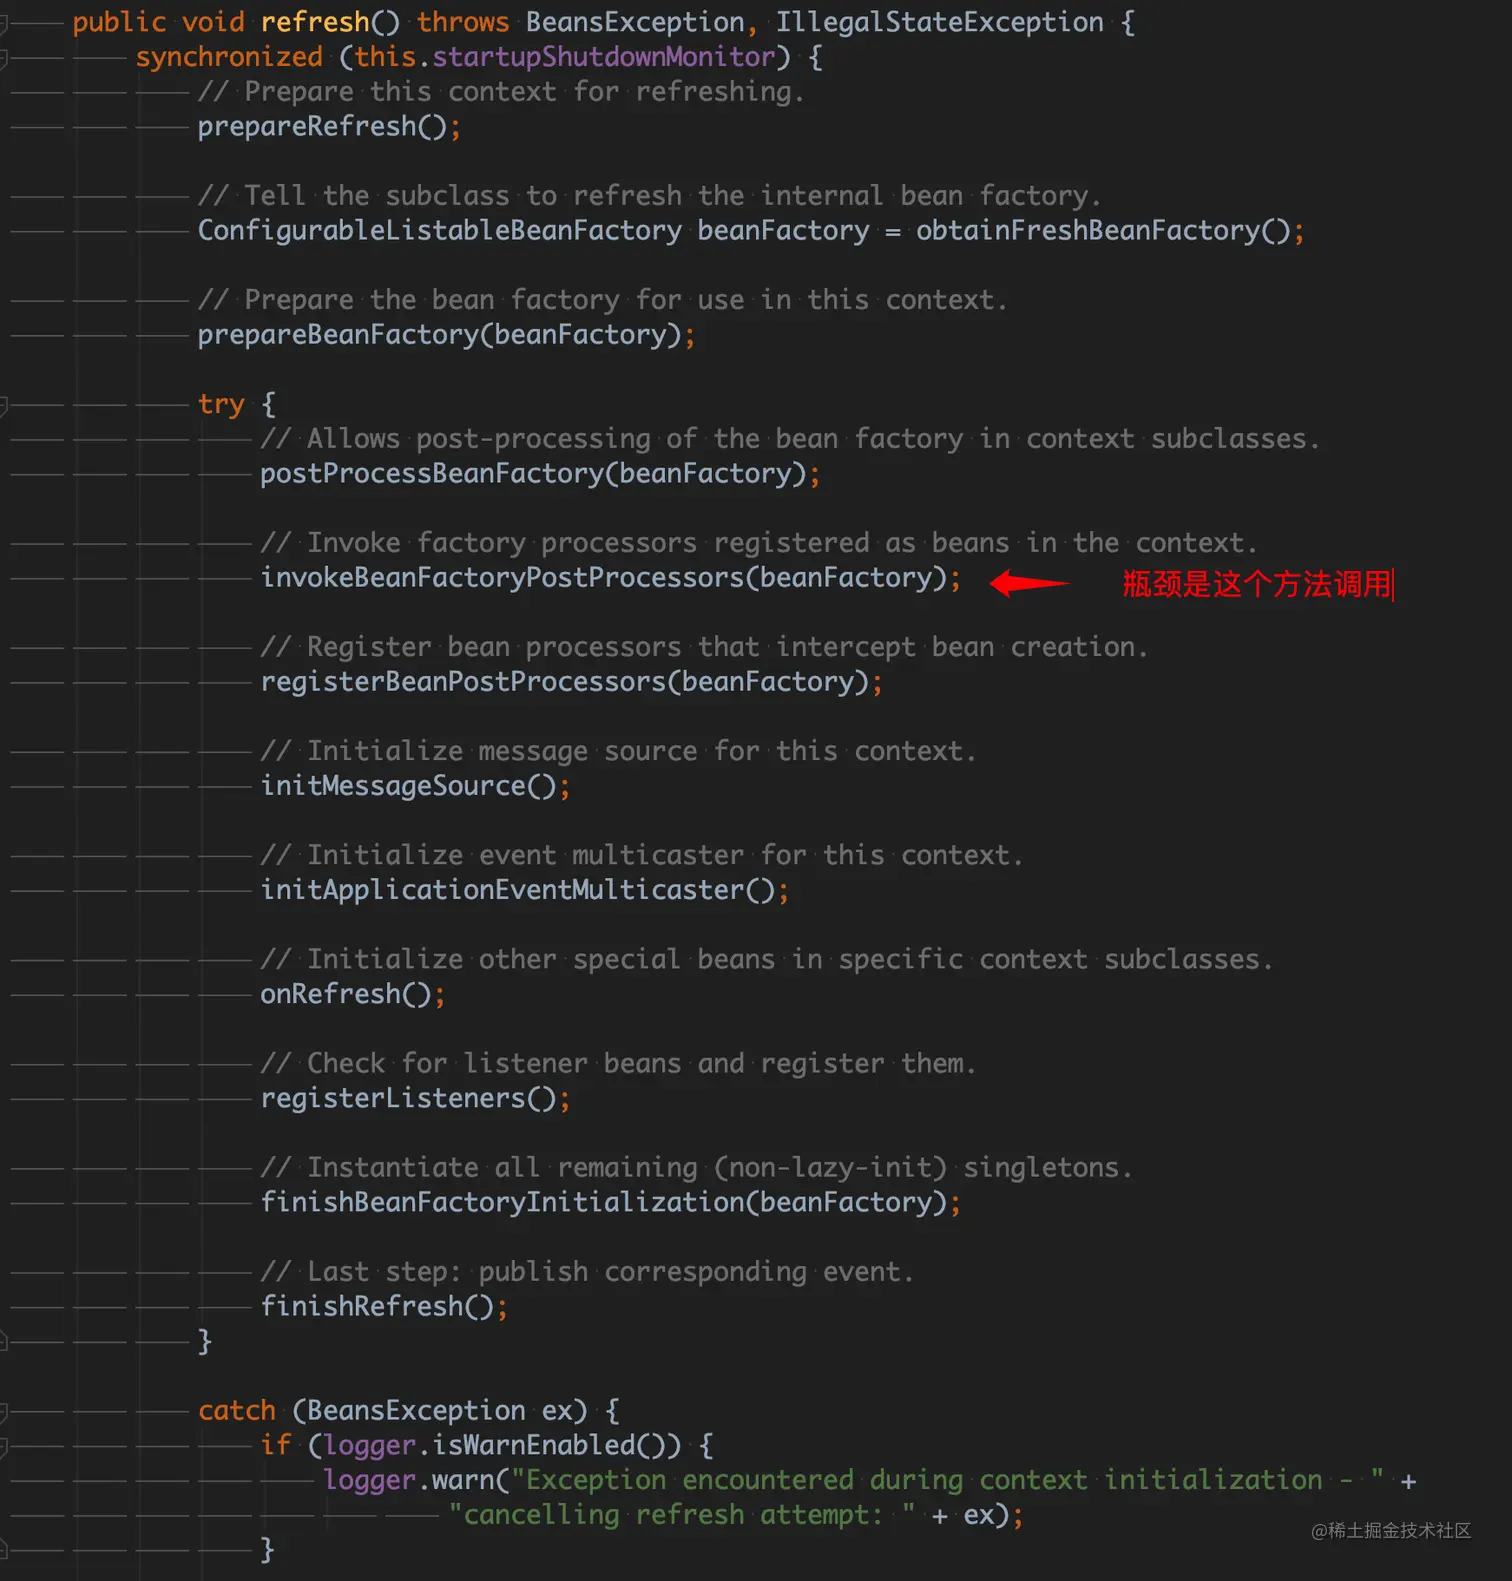Viewport: 1512px width, 1581px height.
Task: Click string "cancelling refresh attempt: "
Action: pyautogui.click(x=681, y=1515)
